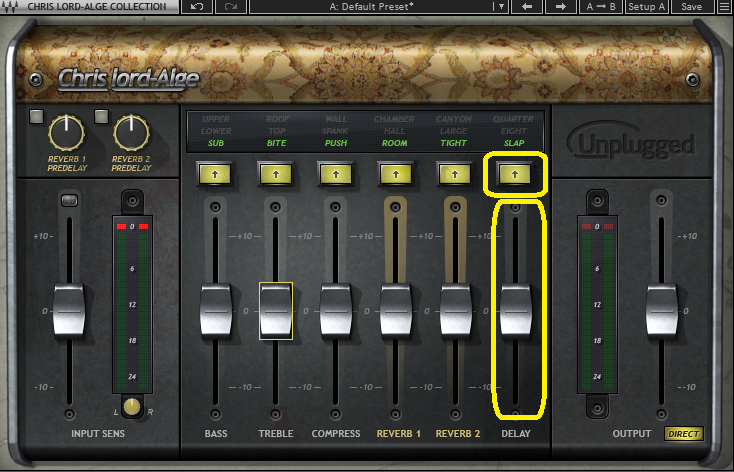Viewport: 734px width, 472px height.
Task: Click the A to B copy button
Action: click(x=601, y=7)
